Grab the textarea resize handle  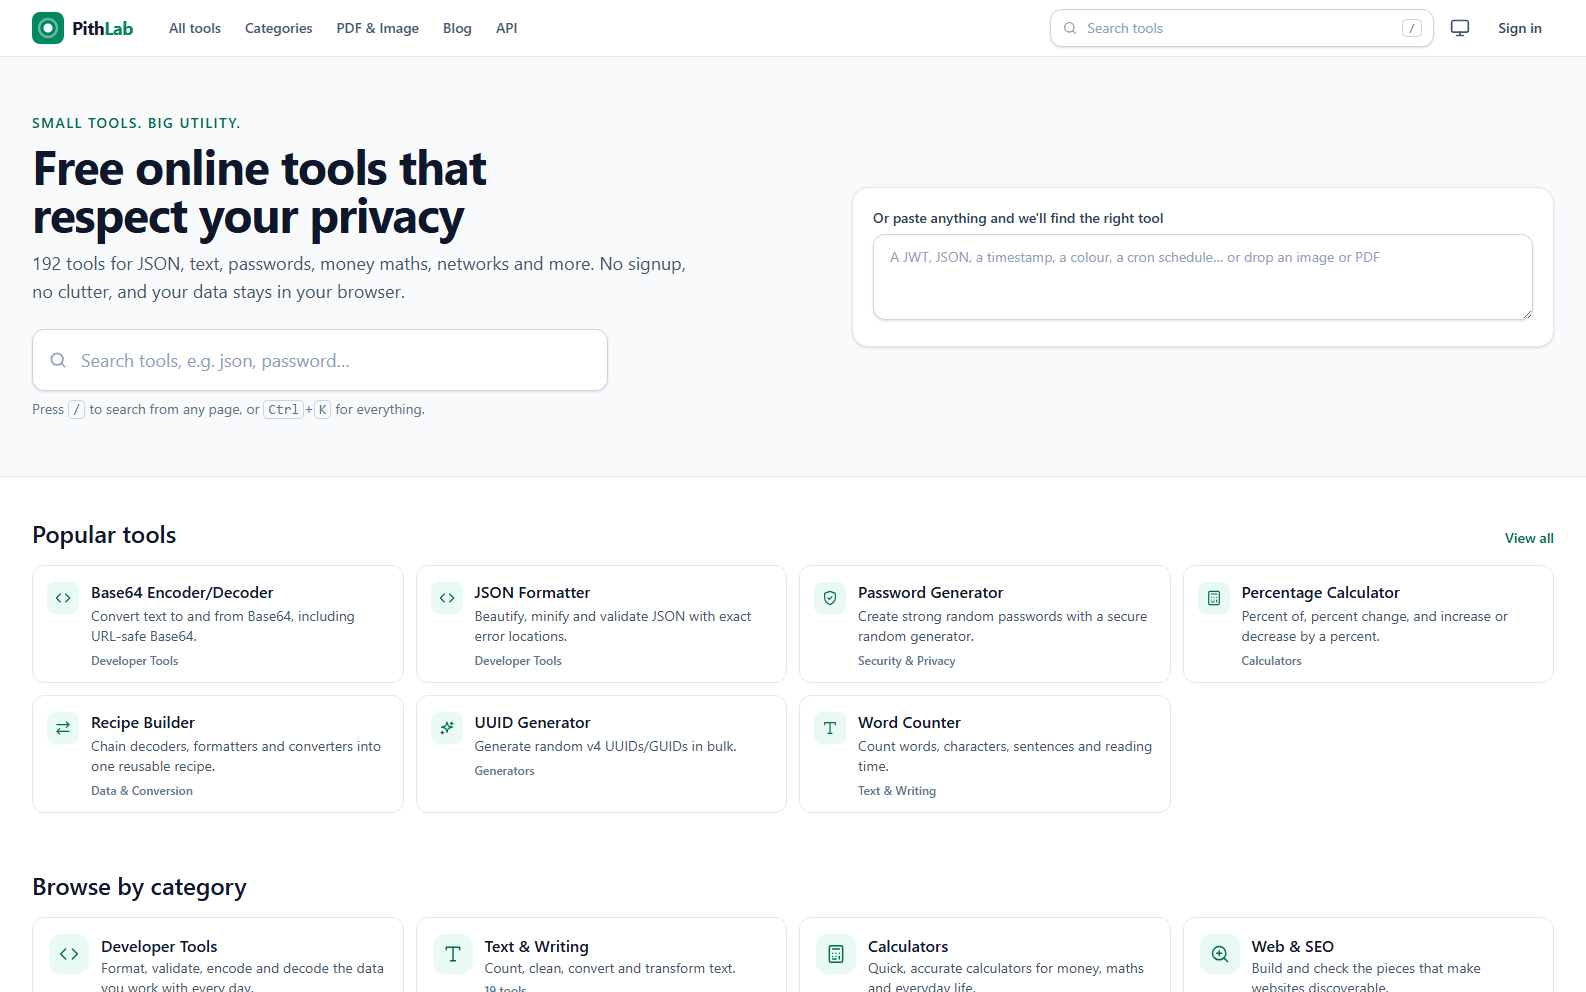(x=1527, y=314)
